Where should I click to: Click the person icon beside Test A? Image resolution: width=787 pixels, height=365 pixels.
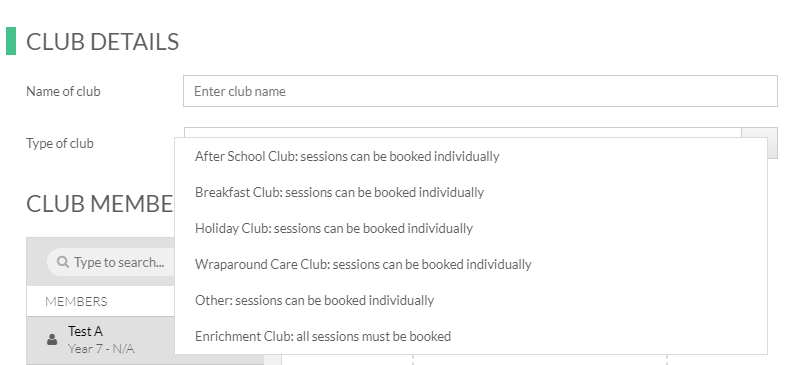(x=52, y=340)
